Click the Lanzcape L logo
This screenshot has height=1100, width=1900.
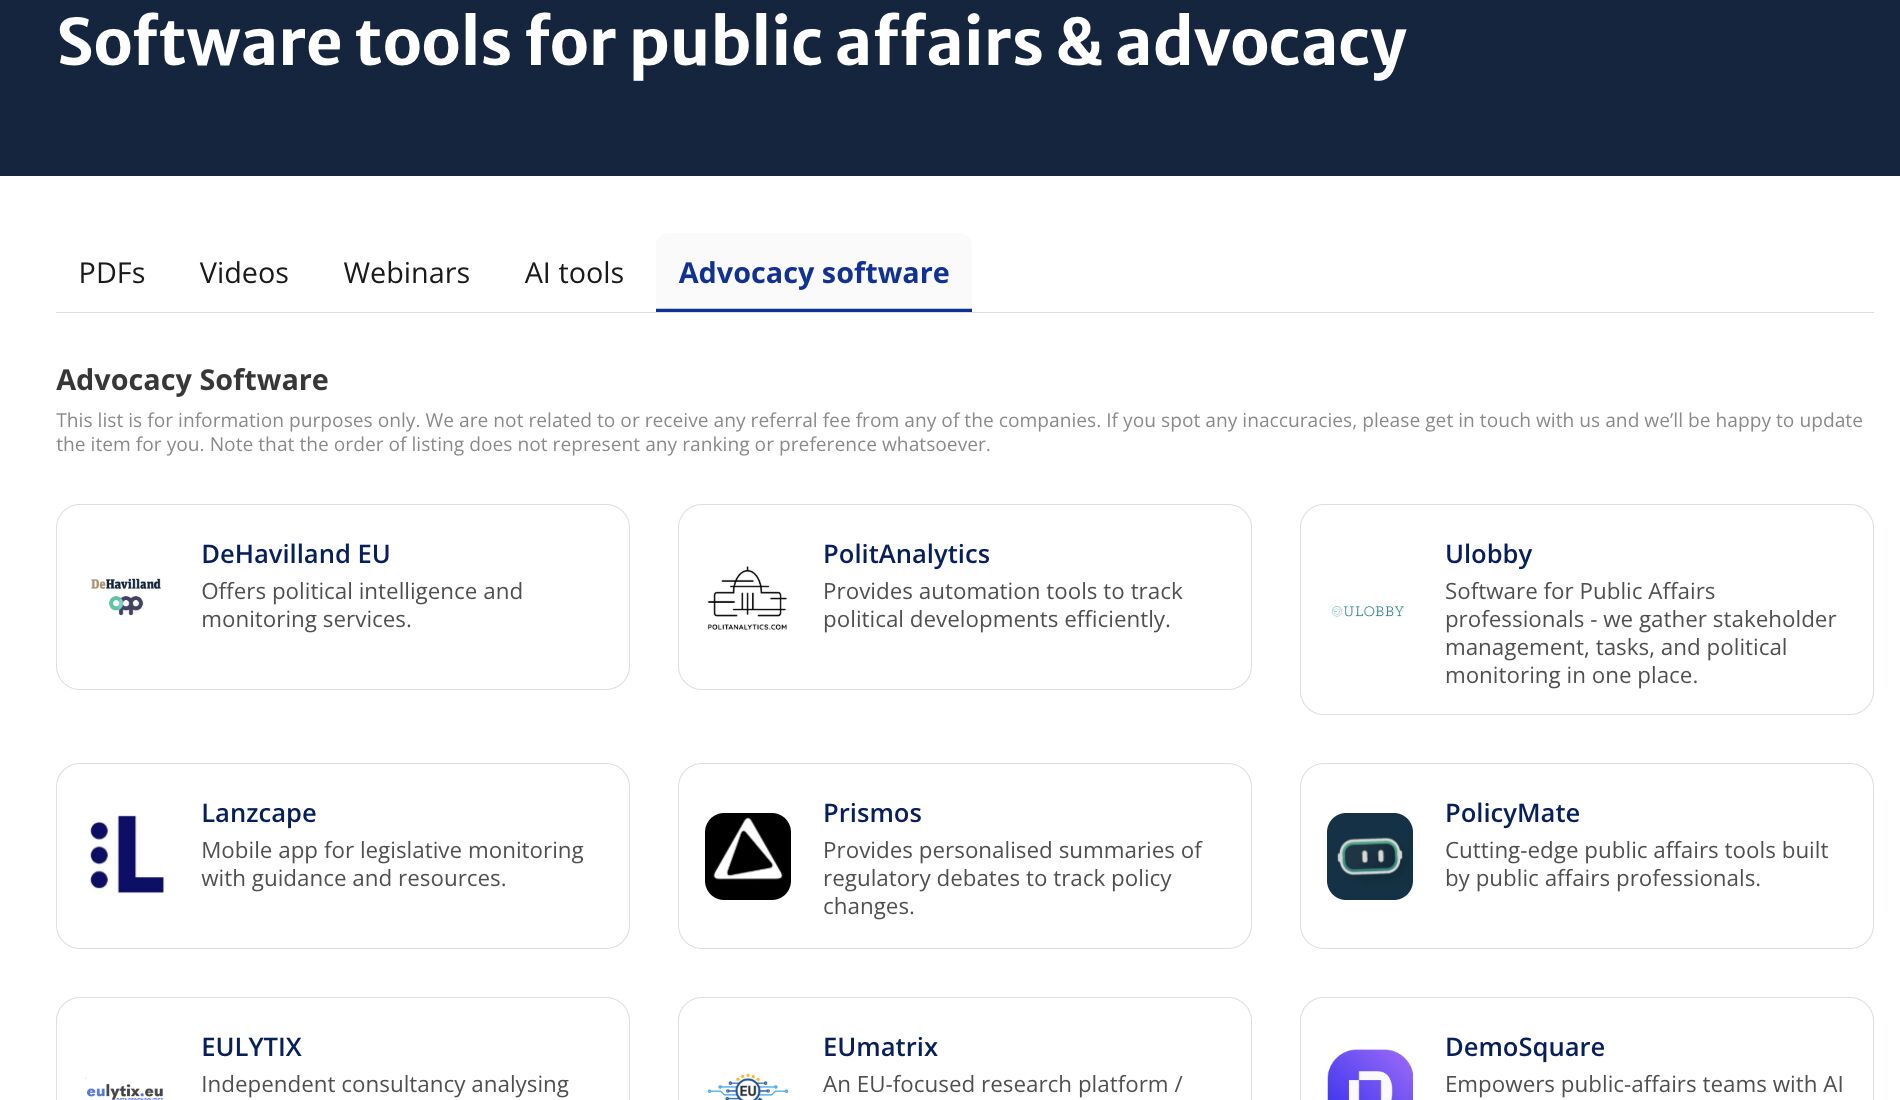126,855
